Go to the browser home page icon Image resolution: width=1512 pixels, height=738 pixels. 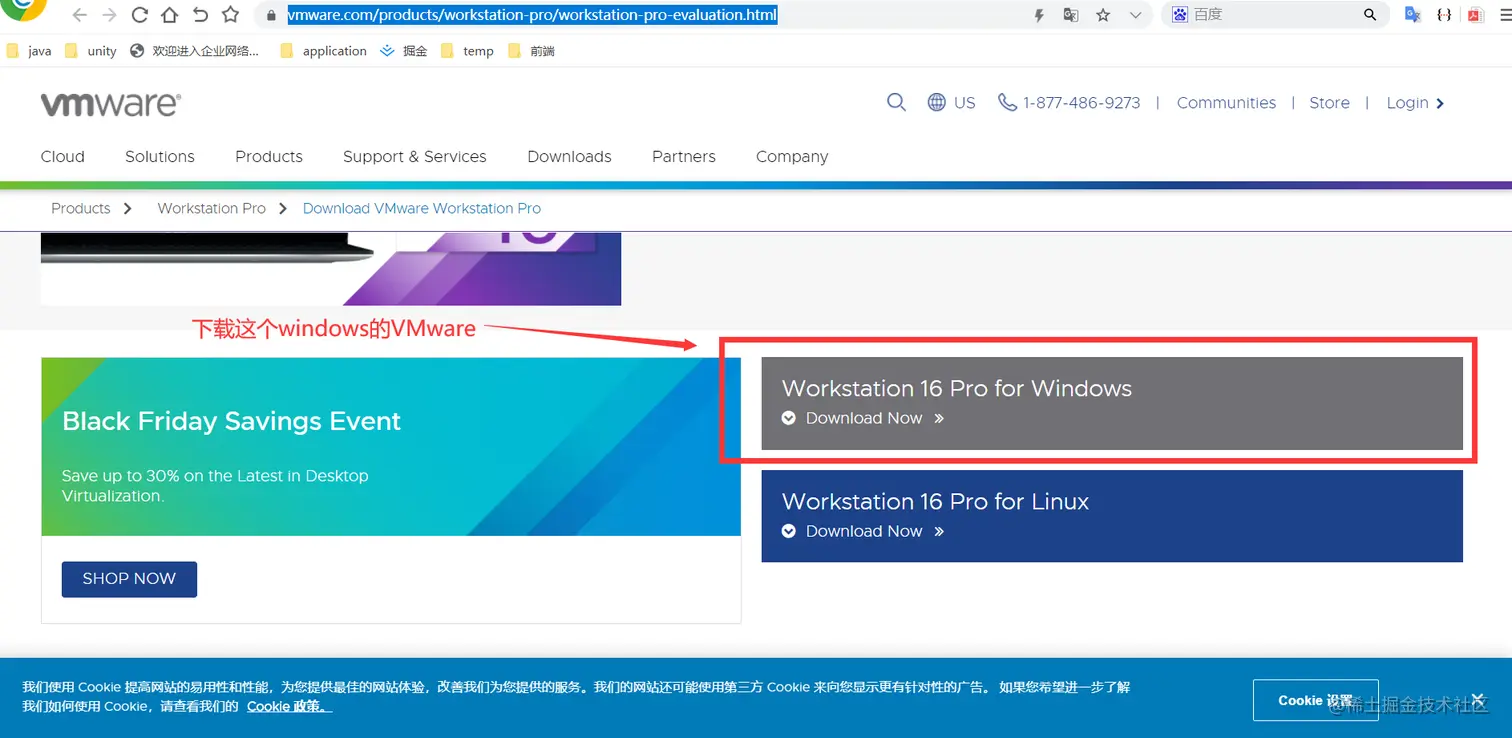(x=170, y=15)
